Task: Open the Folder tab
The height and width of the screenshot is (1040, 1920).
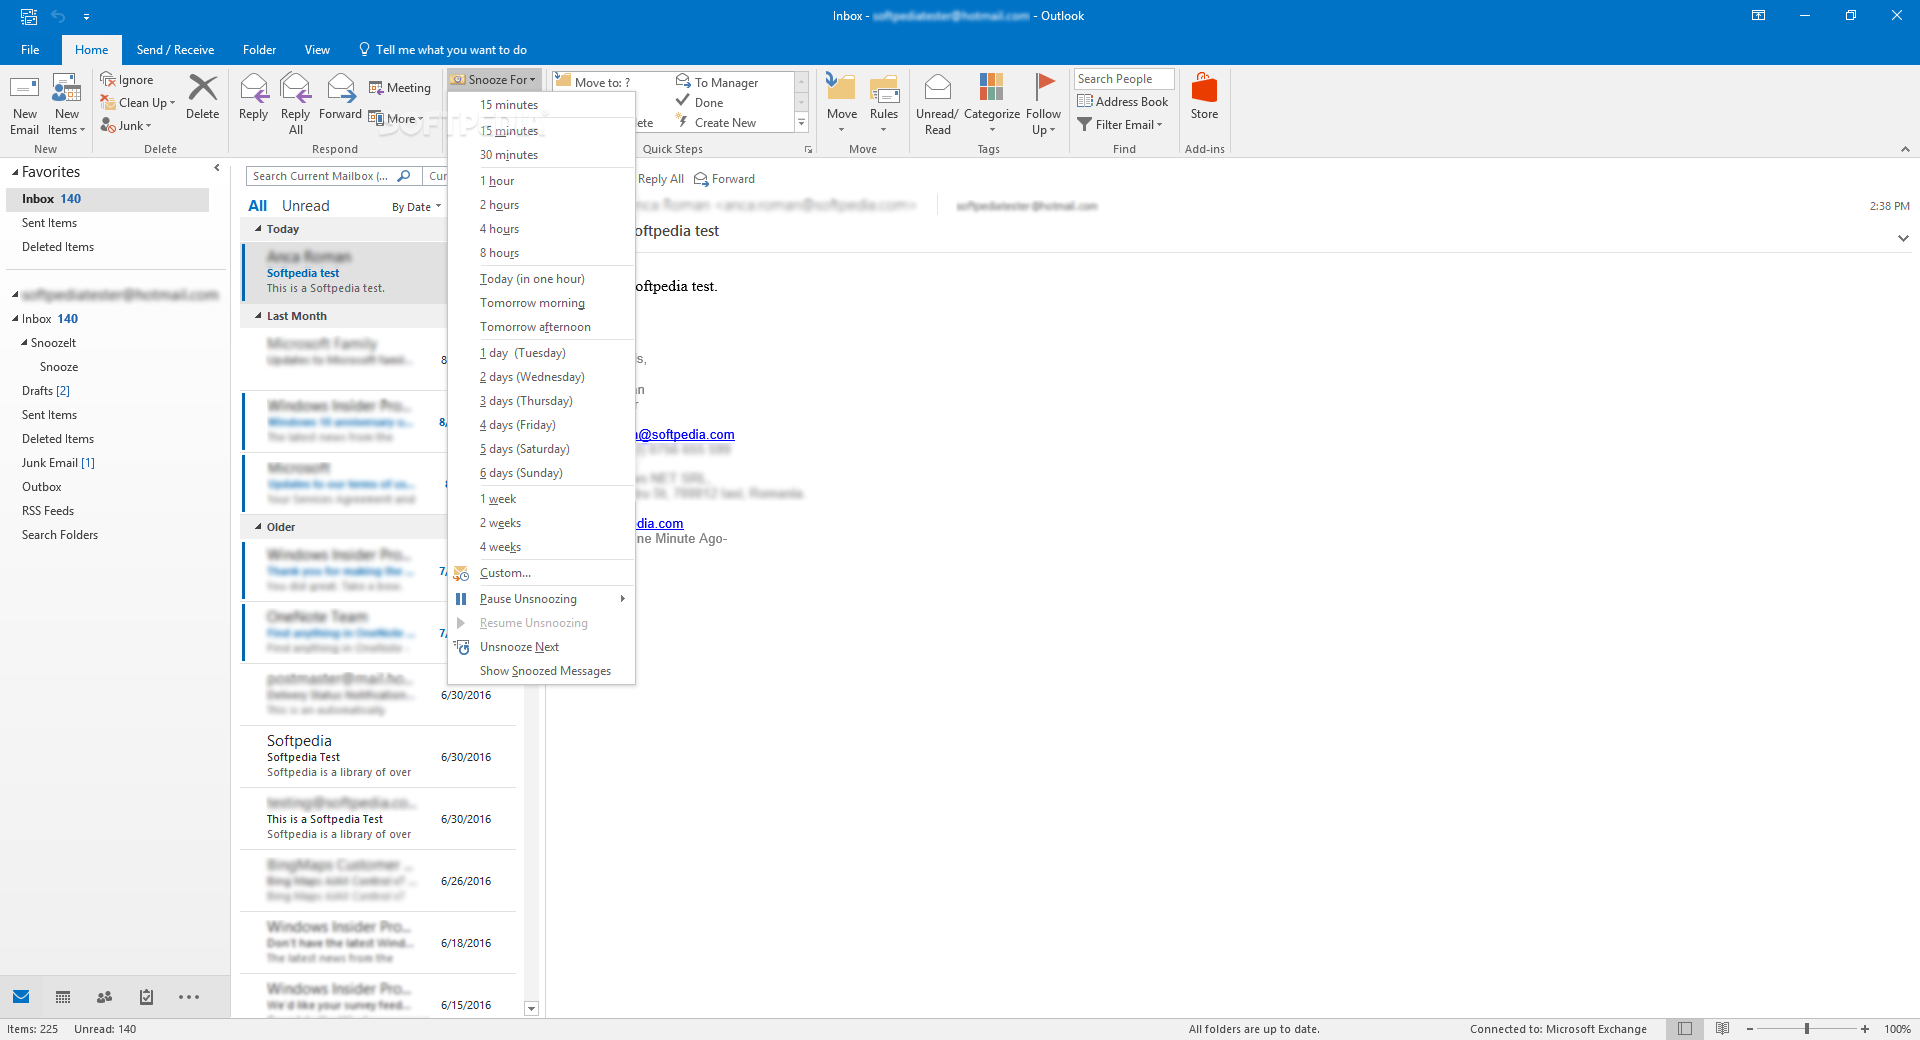Action: (259, 50)
